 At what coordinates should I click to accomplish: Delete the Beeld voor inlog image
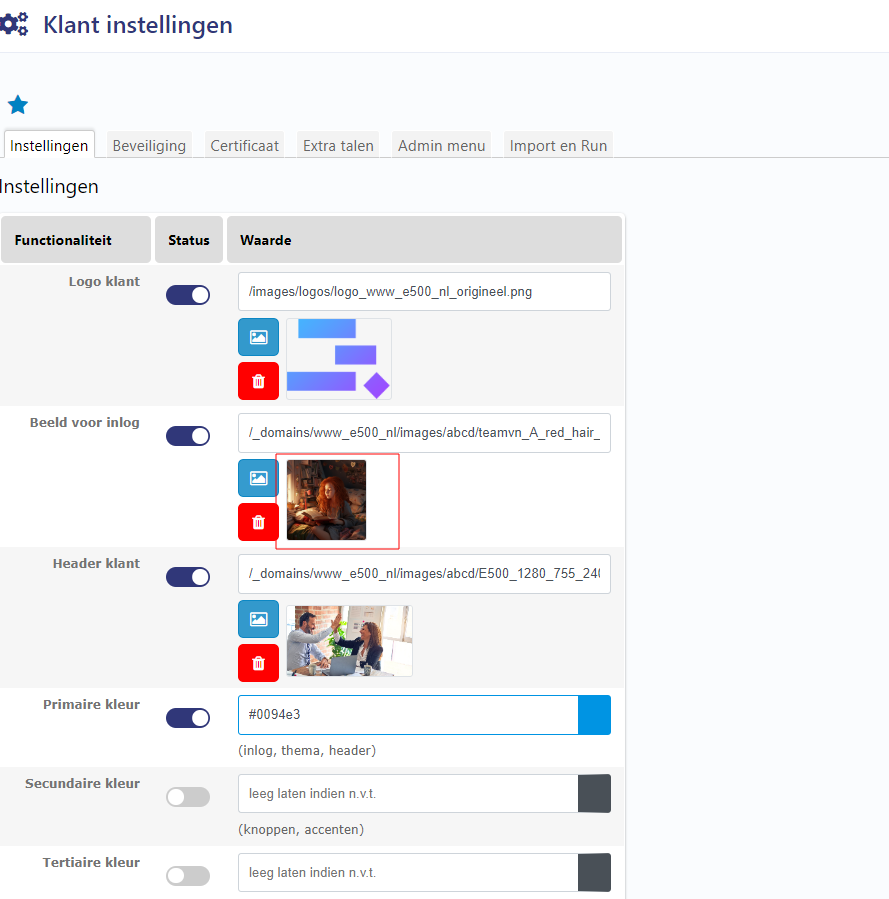point(258,522)
